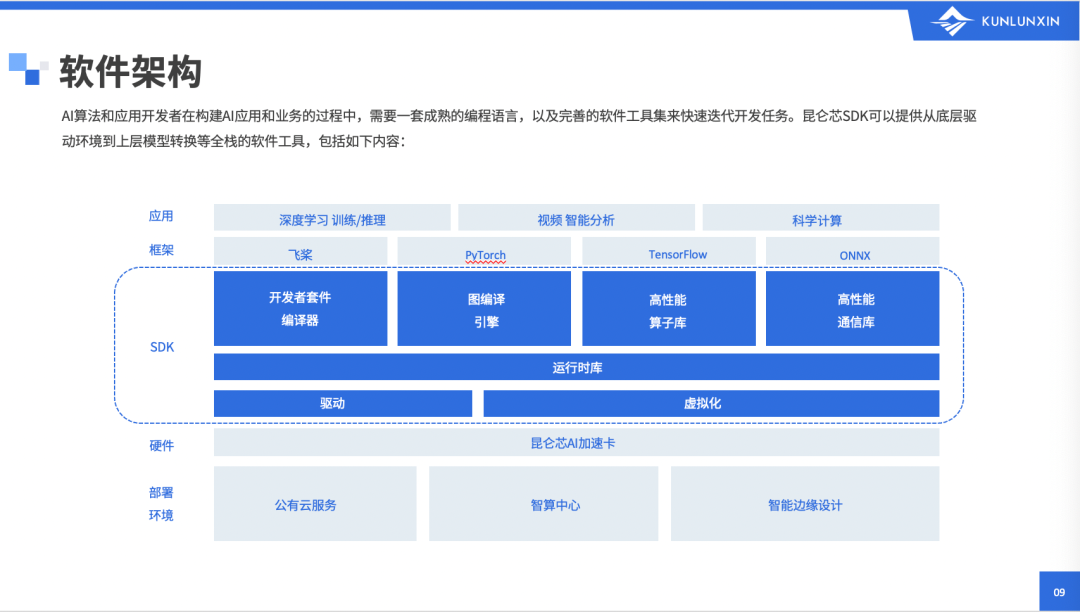Click the 应用 row label

pos(161,216)
